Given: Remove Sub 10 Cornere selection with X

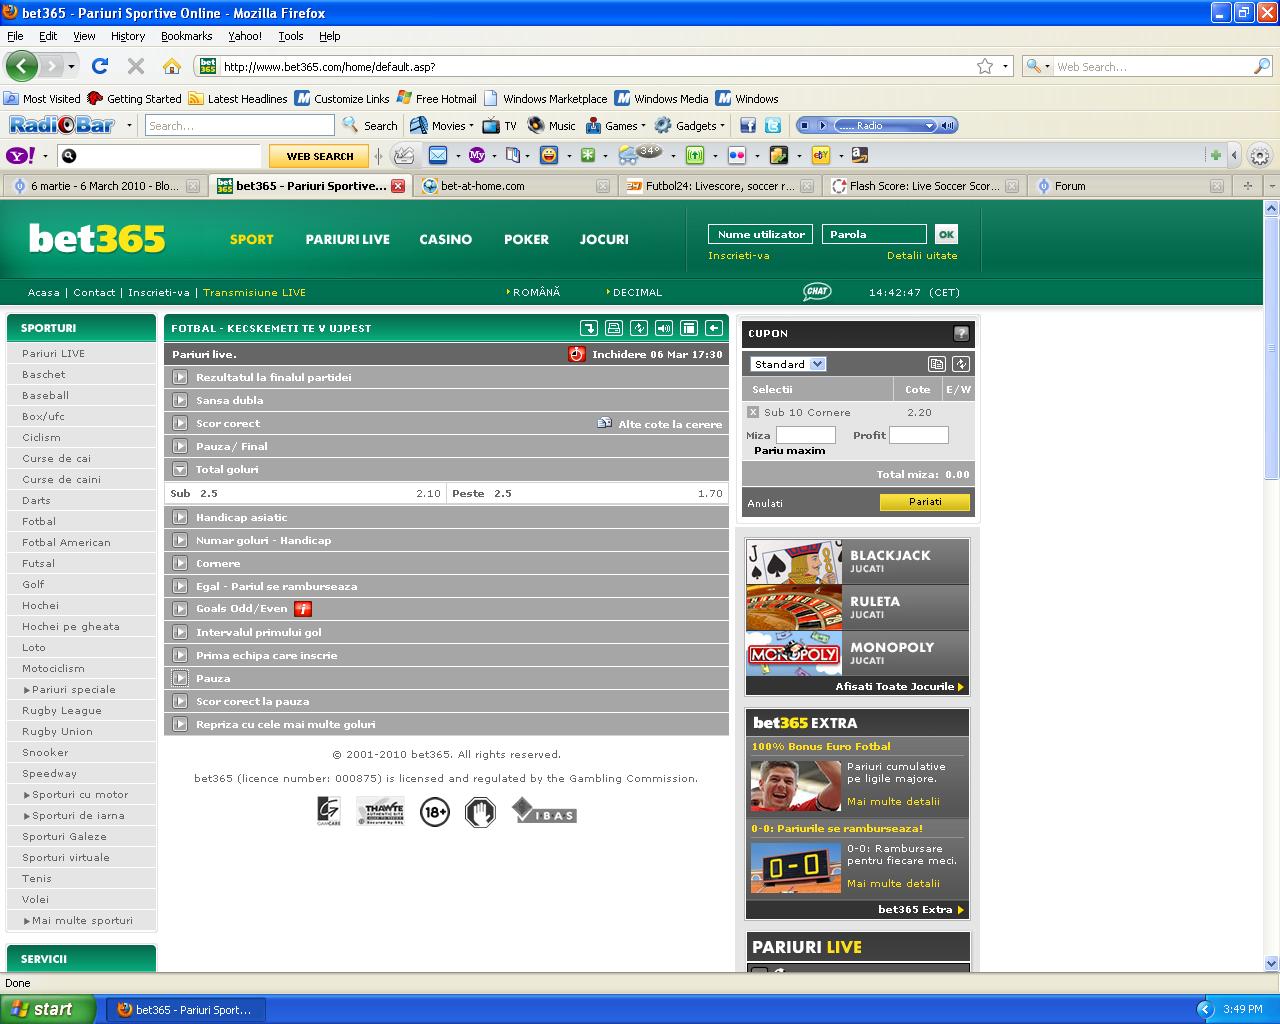Looking at the screenshot, I should [753, 412].
